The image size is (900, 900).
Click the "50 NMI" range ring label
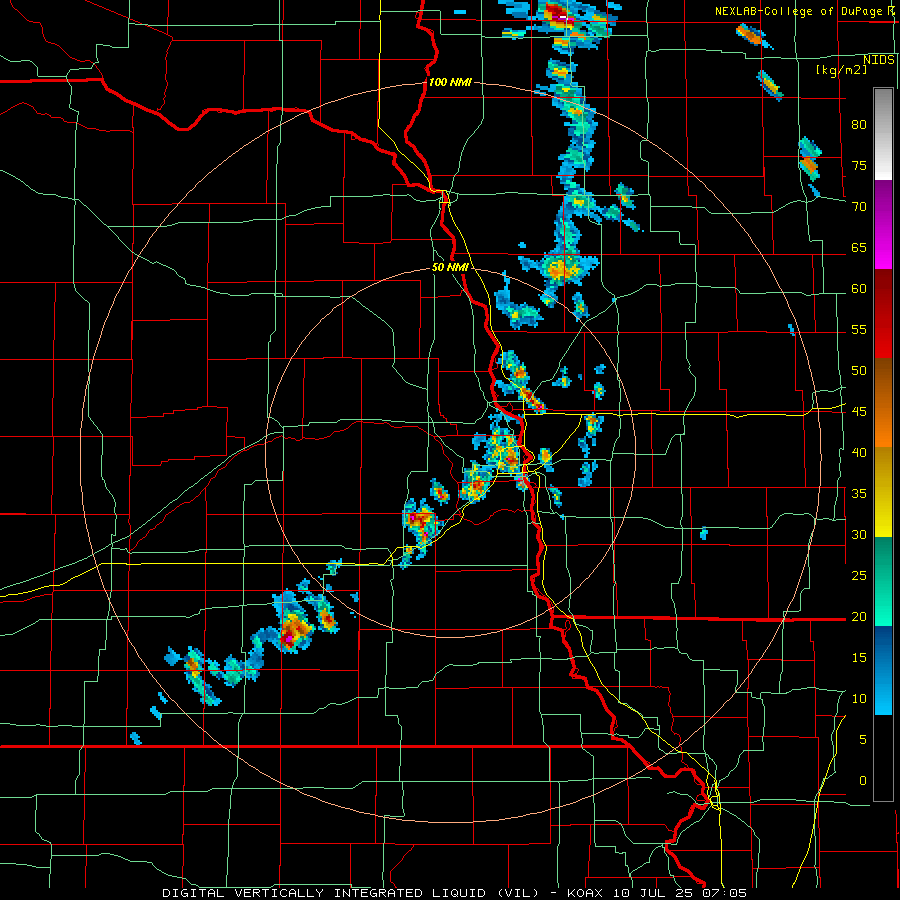tap(450, 267)
